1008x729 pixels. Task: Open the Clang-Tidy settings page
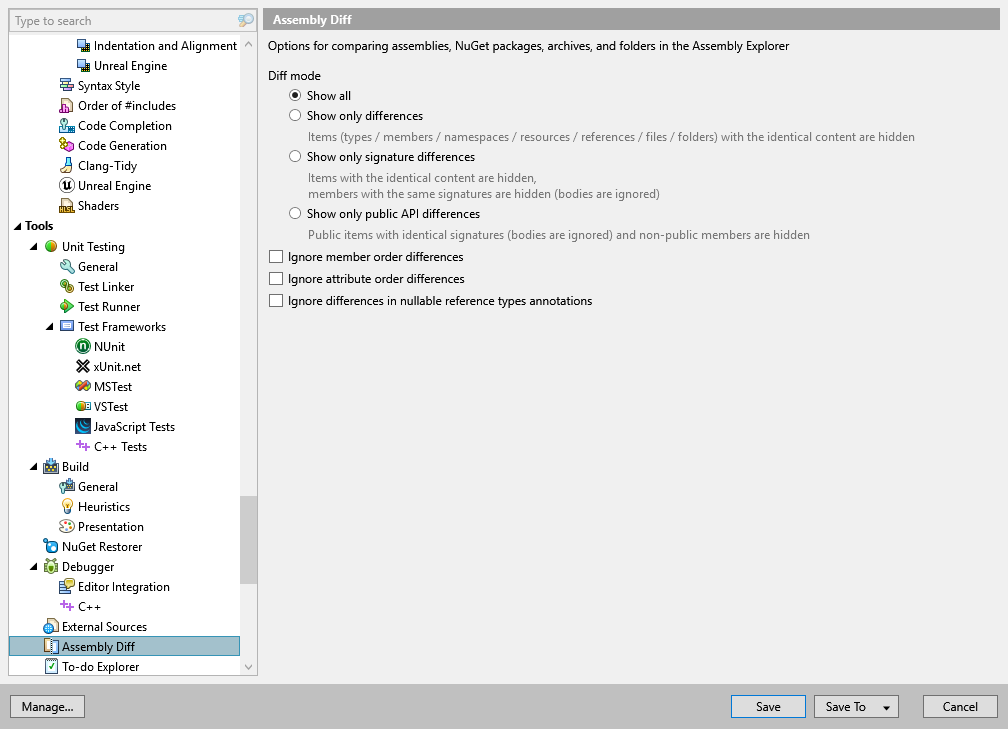click(x=110, y=165)
